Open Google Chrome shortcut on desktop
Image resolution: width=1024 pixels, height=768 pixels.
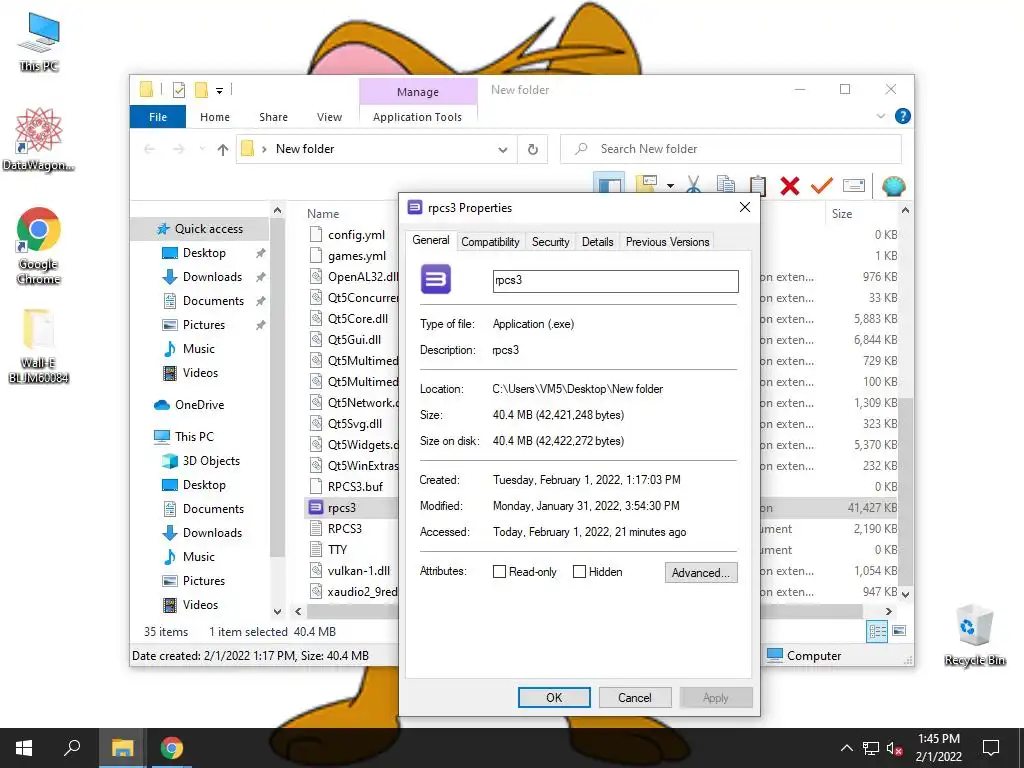[x=39, y=246]
